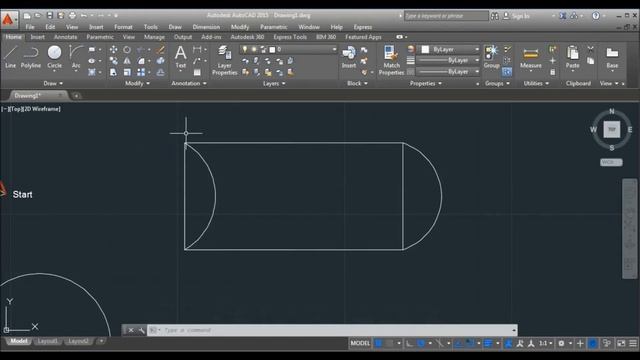The height and width of the screenshot is (360, 640).
Task: Click Sign In button
Action: [516, 16]
